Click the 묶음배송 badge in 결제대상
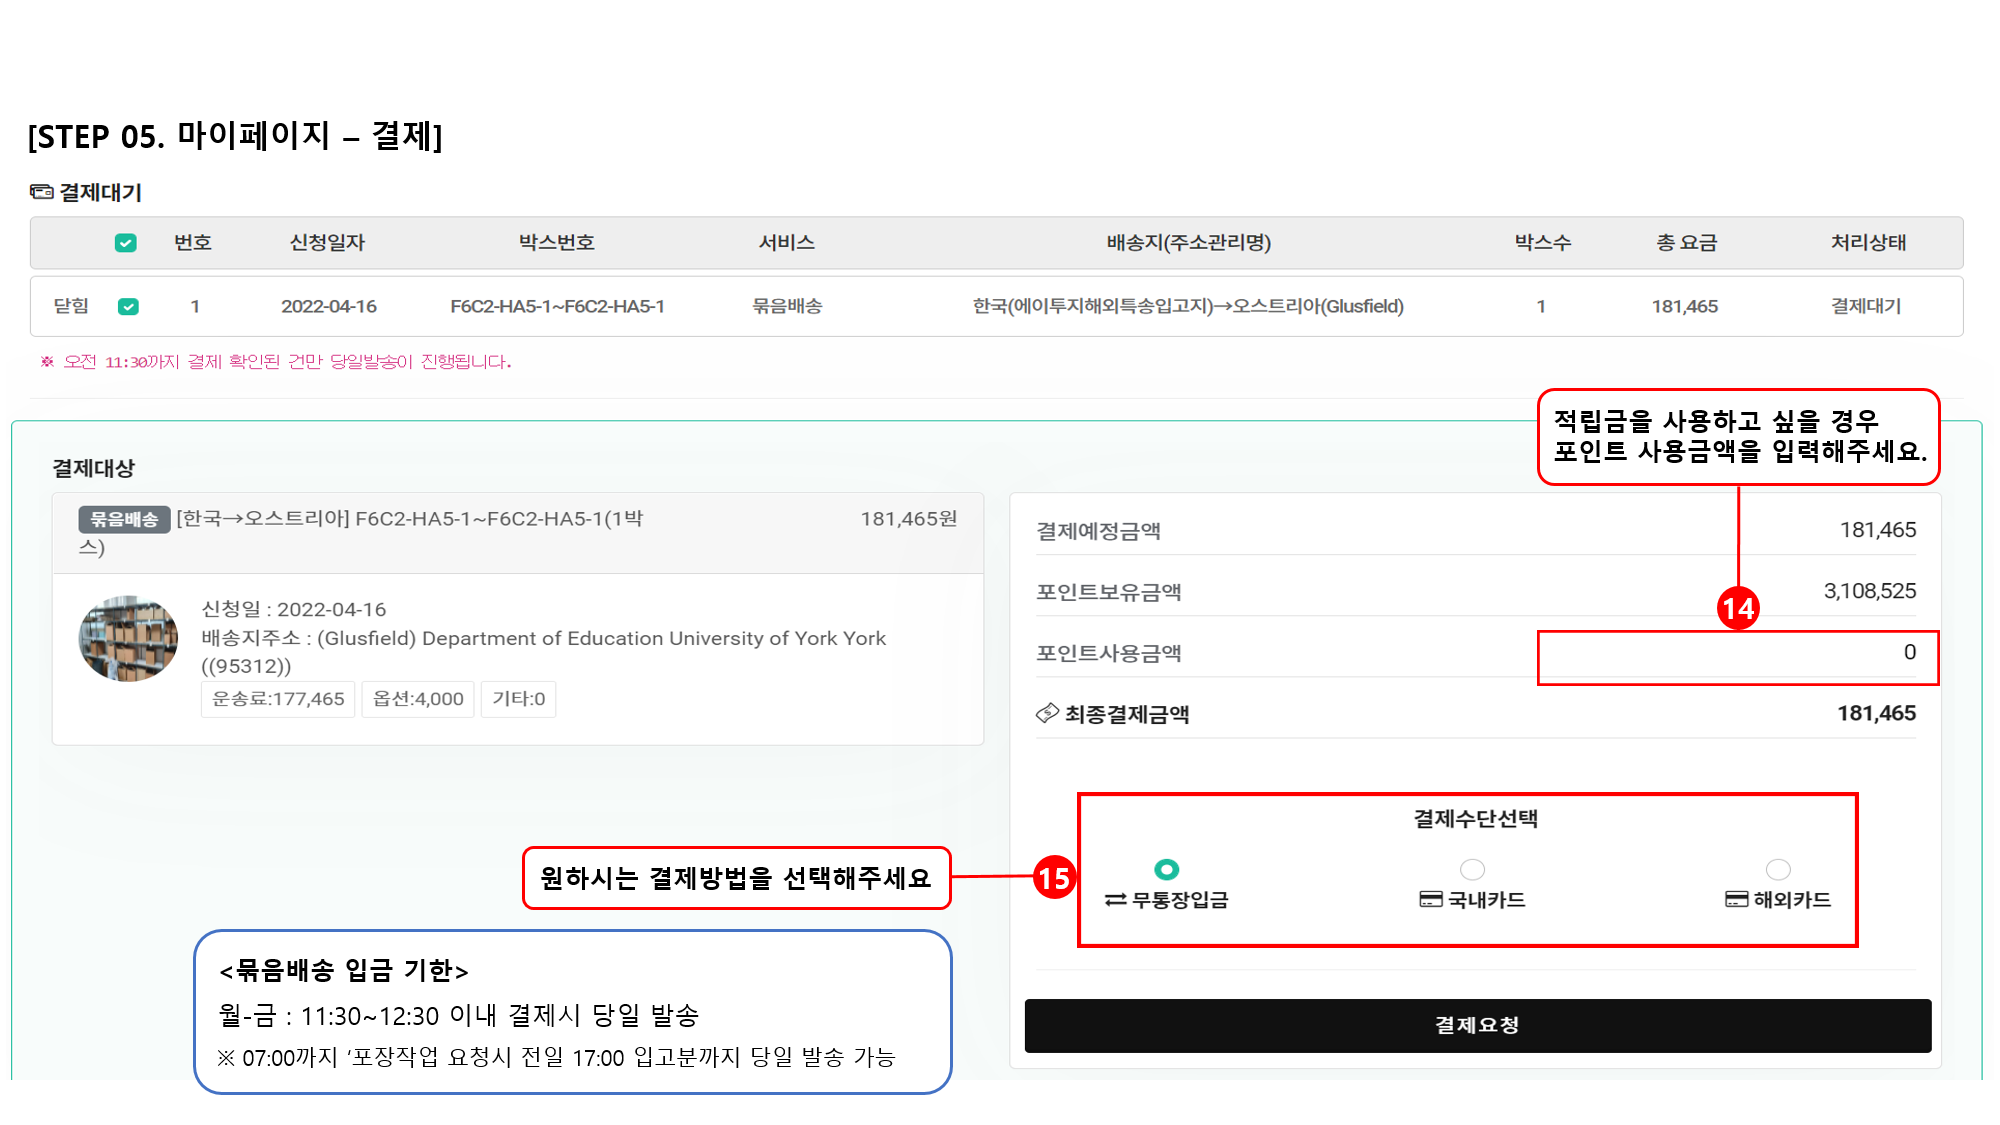The image size is (2000, 1125). pos(124,519)
